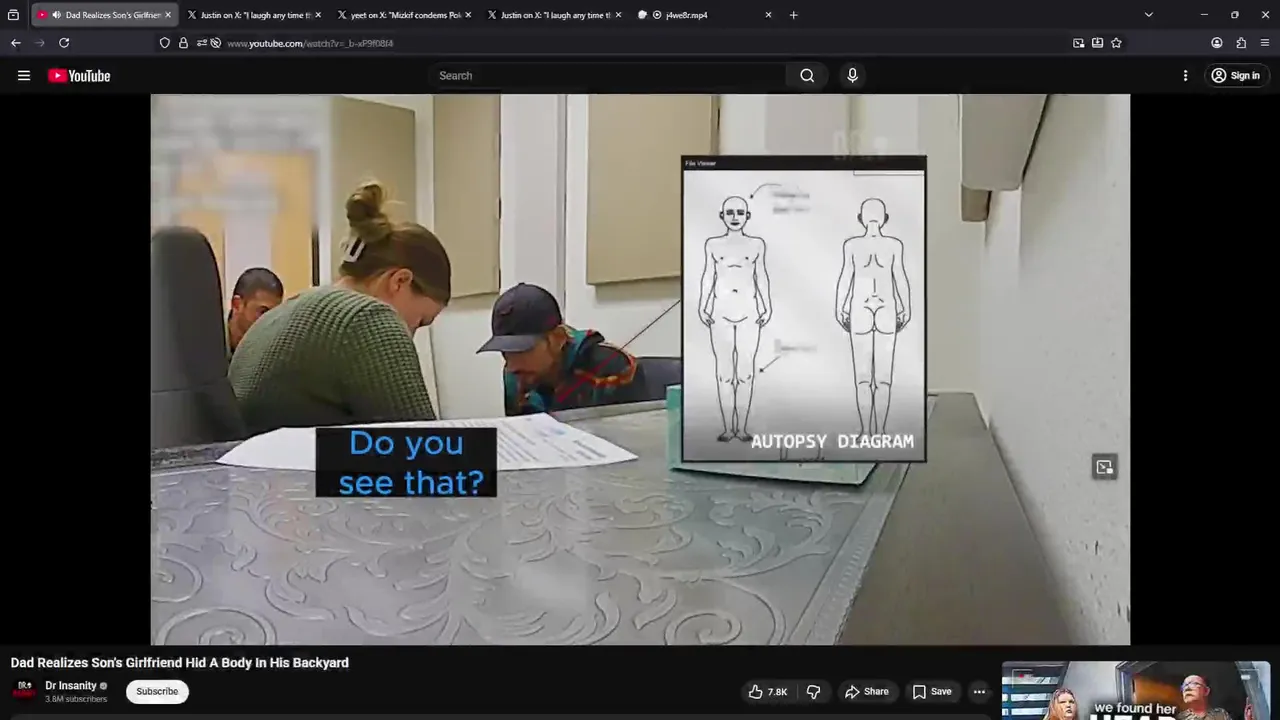Open the YouTube guide sidebar menu
1280x720 pixels.
[x=24, y=76]
